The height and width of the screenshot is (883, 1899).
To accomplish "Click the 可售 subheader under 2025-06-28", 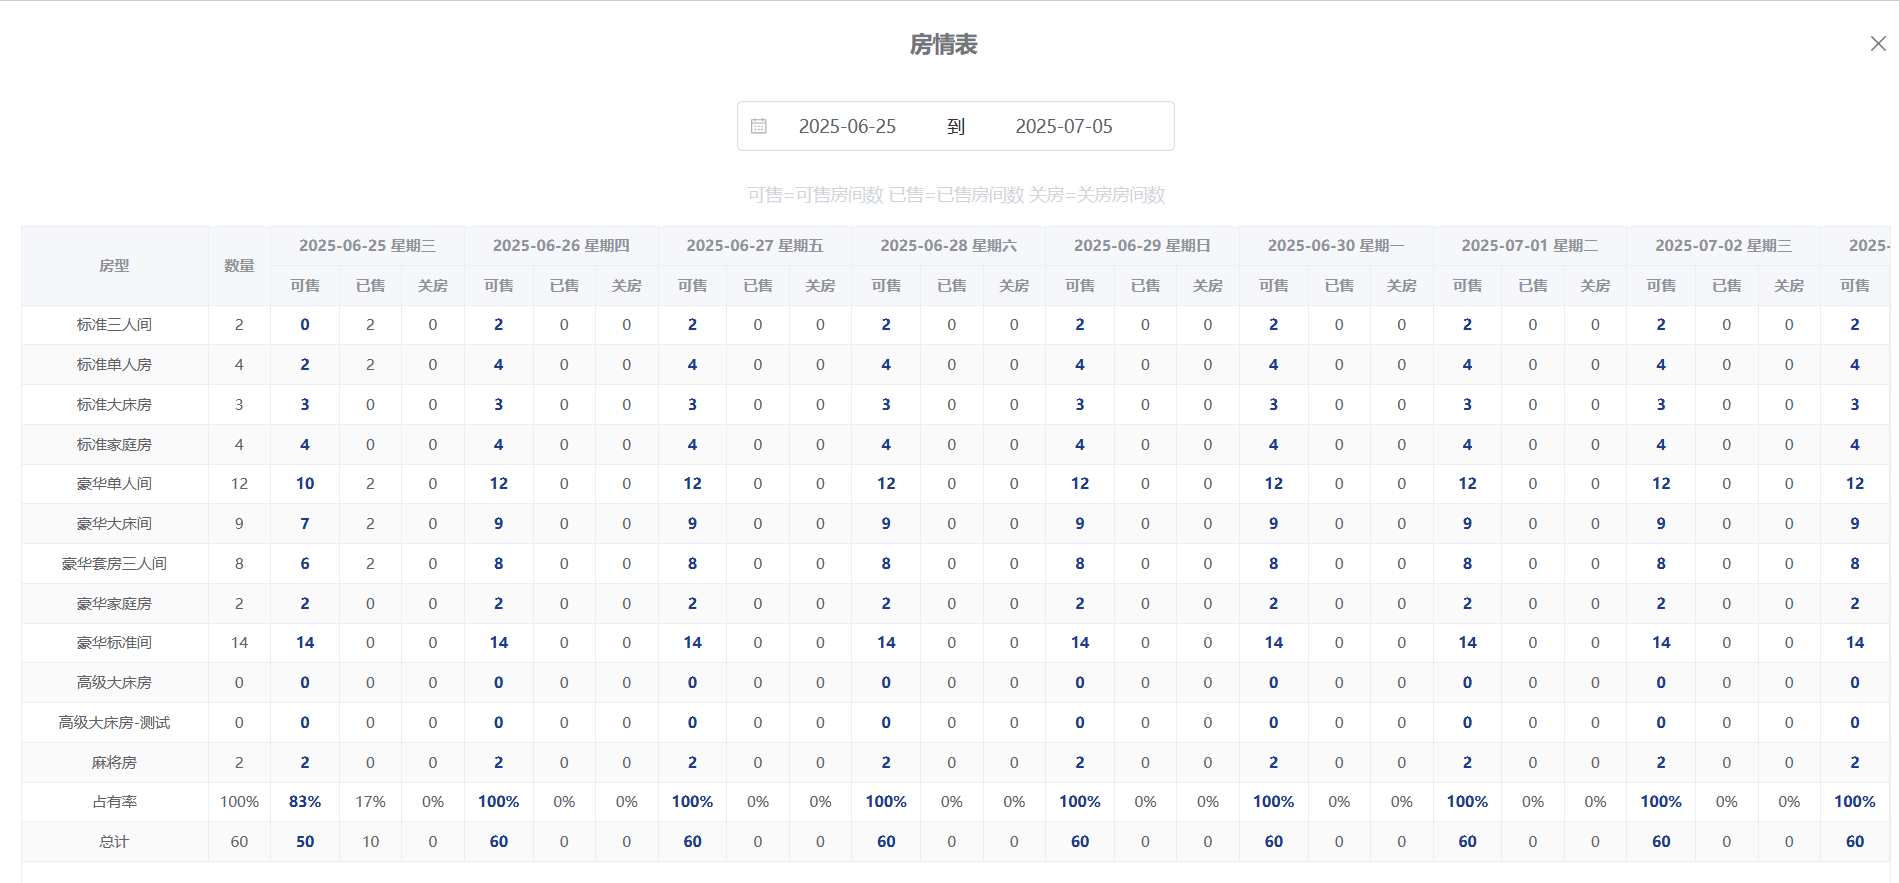I will click(886, 286).
